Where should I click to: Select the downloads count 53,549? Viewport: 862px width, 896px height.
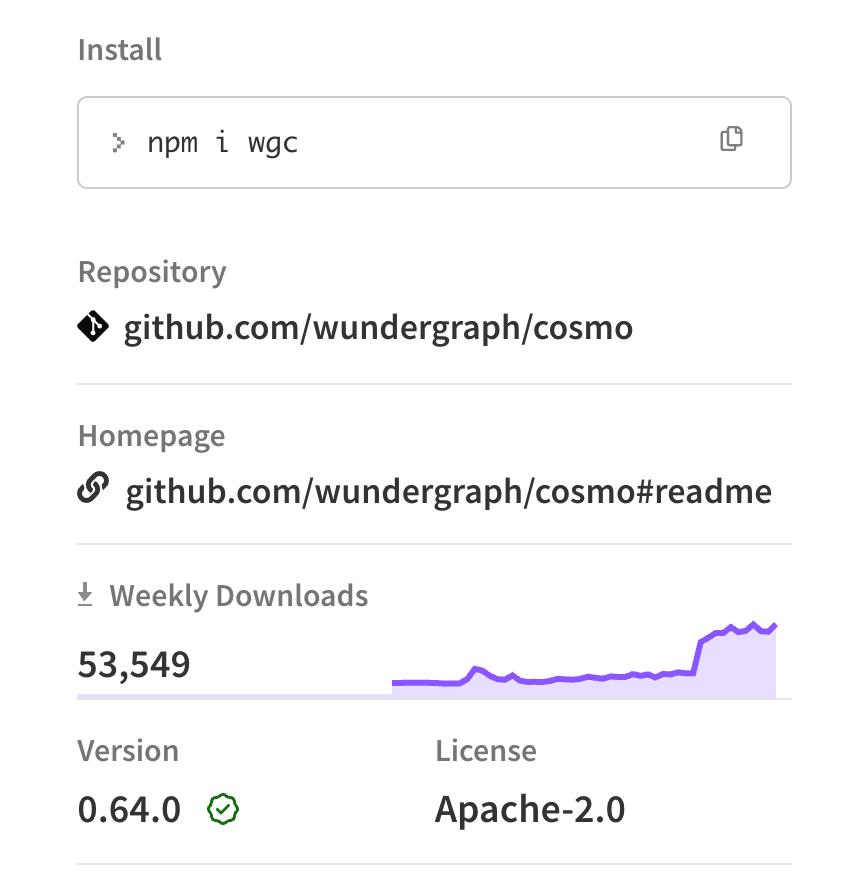[133, 665]
